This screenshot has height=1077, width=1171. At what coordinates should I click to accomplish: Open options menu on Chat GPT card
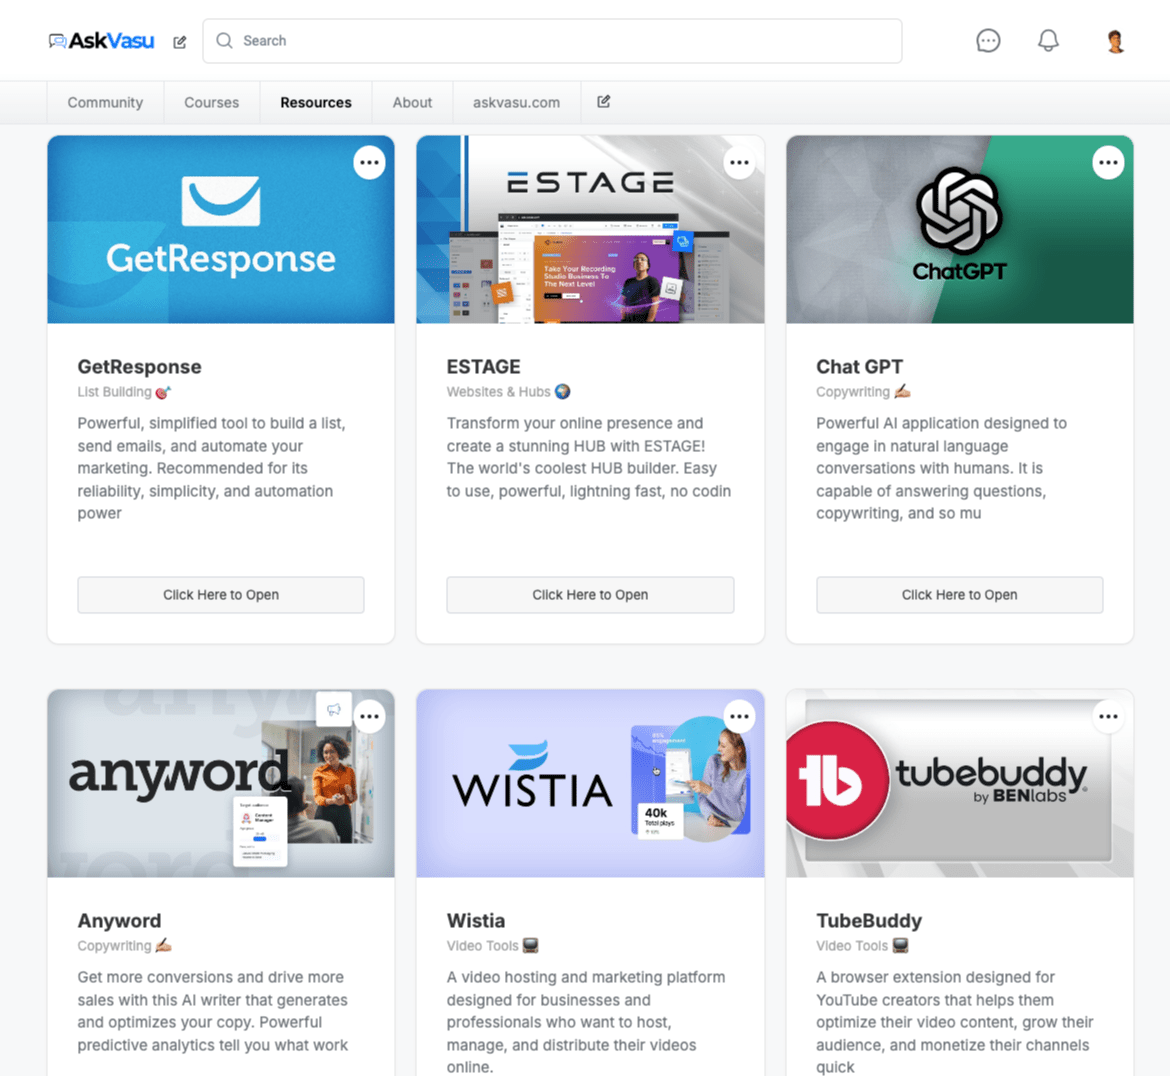point(1108,162)
